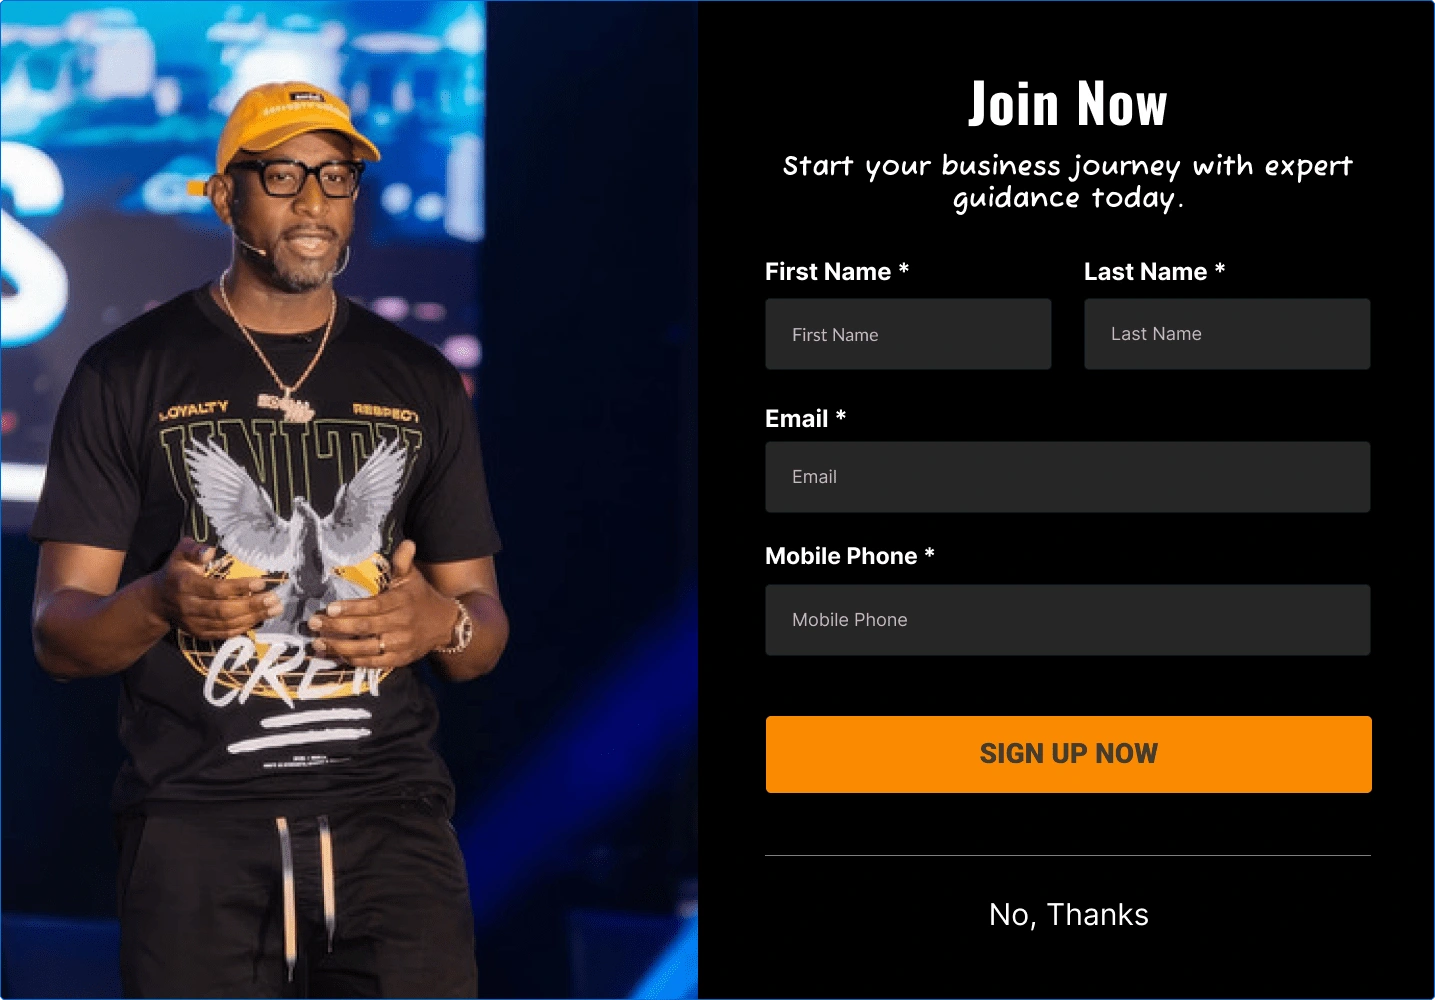Click the subtitle about expert guidance

(1067, 181)
